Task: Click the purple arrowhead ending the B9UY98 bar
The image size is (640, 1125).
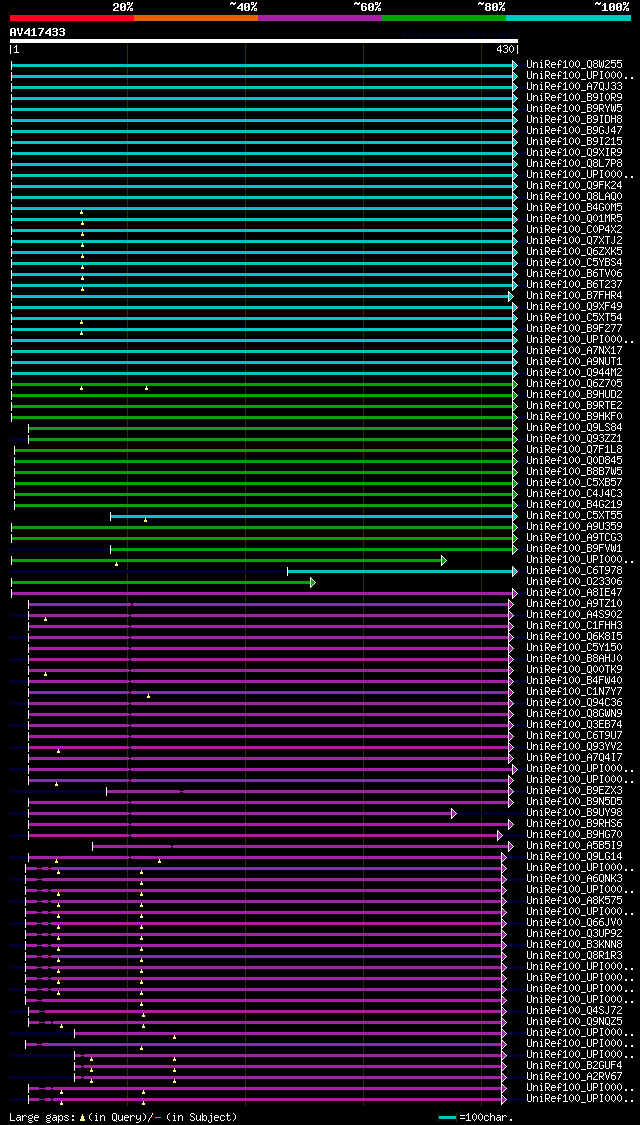Action: (x=453, y=814)
